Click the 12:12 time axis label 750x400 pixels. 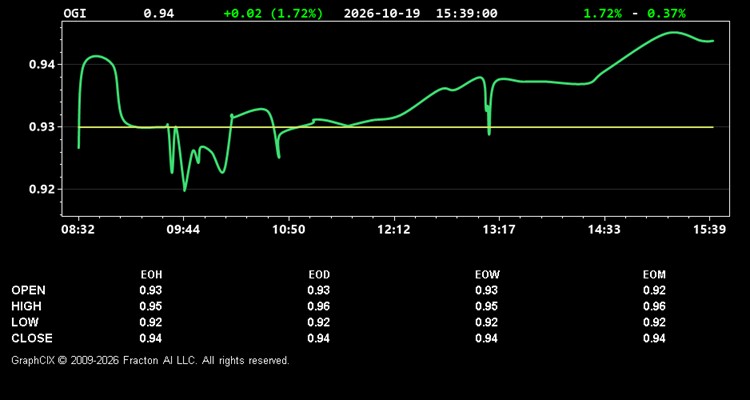point(394,230)
